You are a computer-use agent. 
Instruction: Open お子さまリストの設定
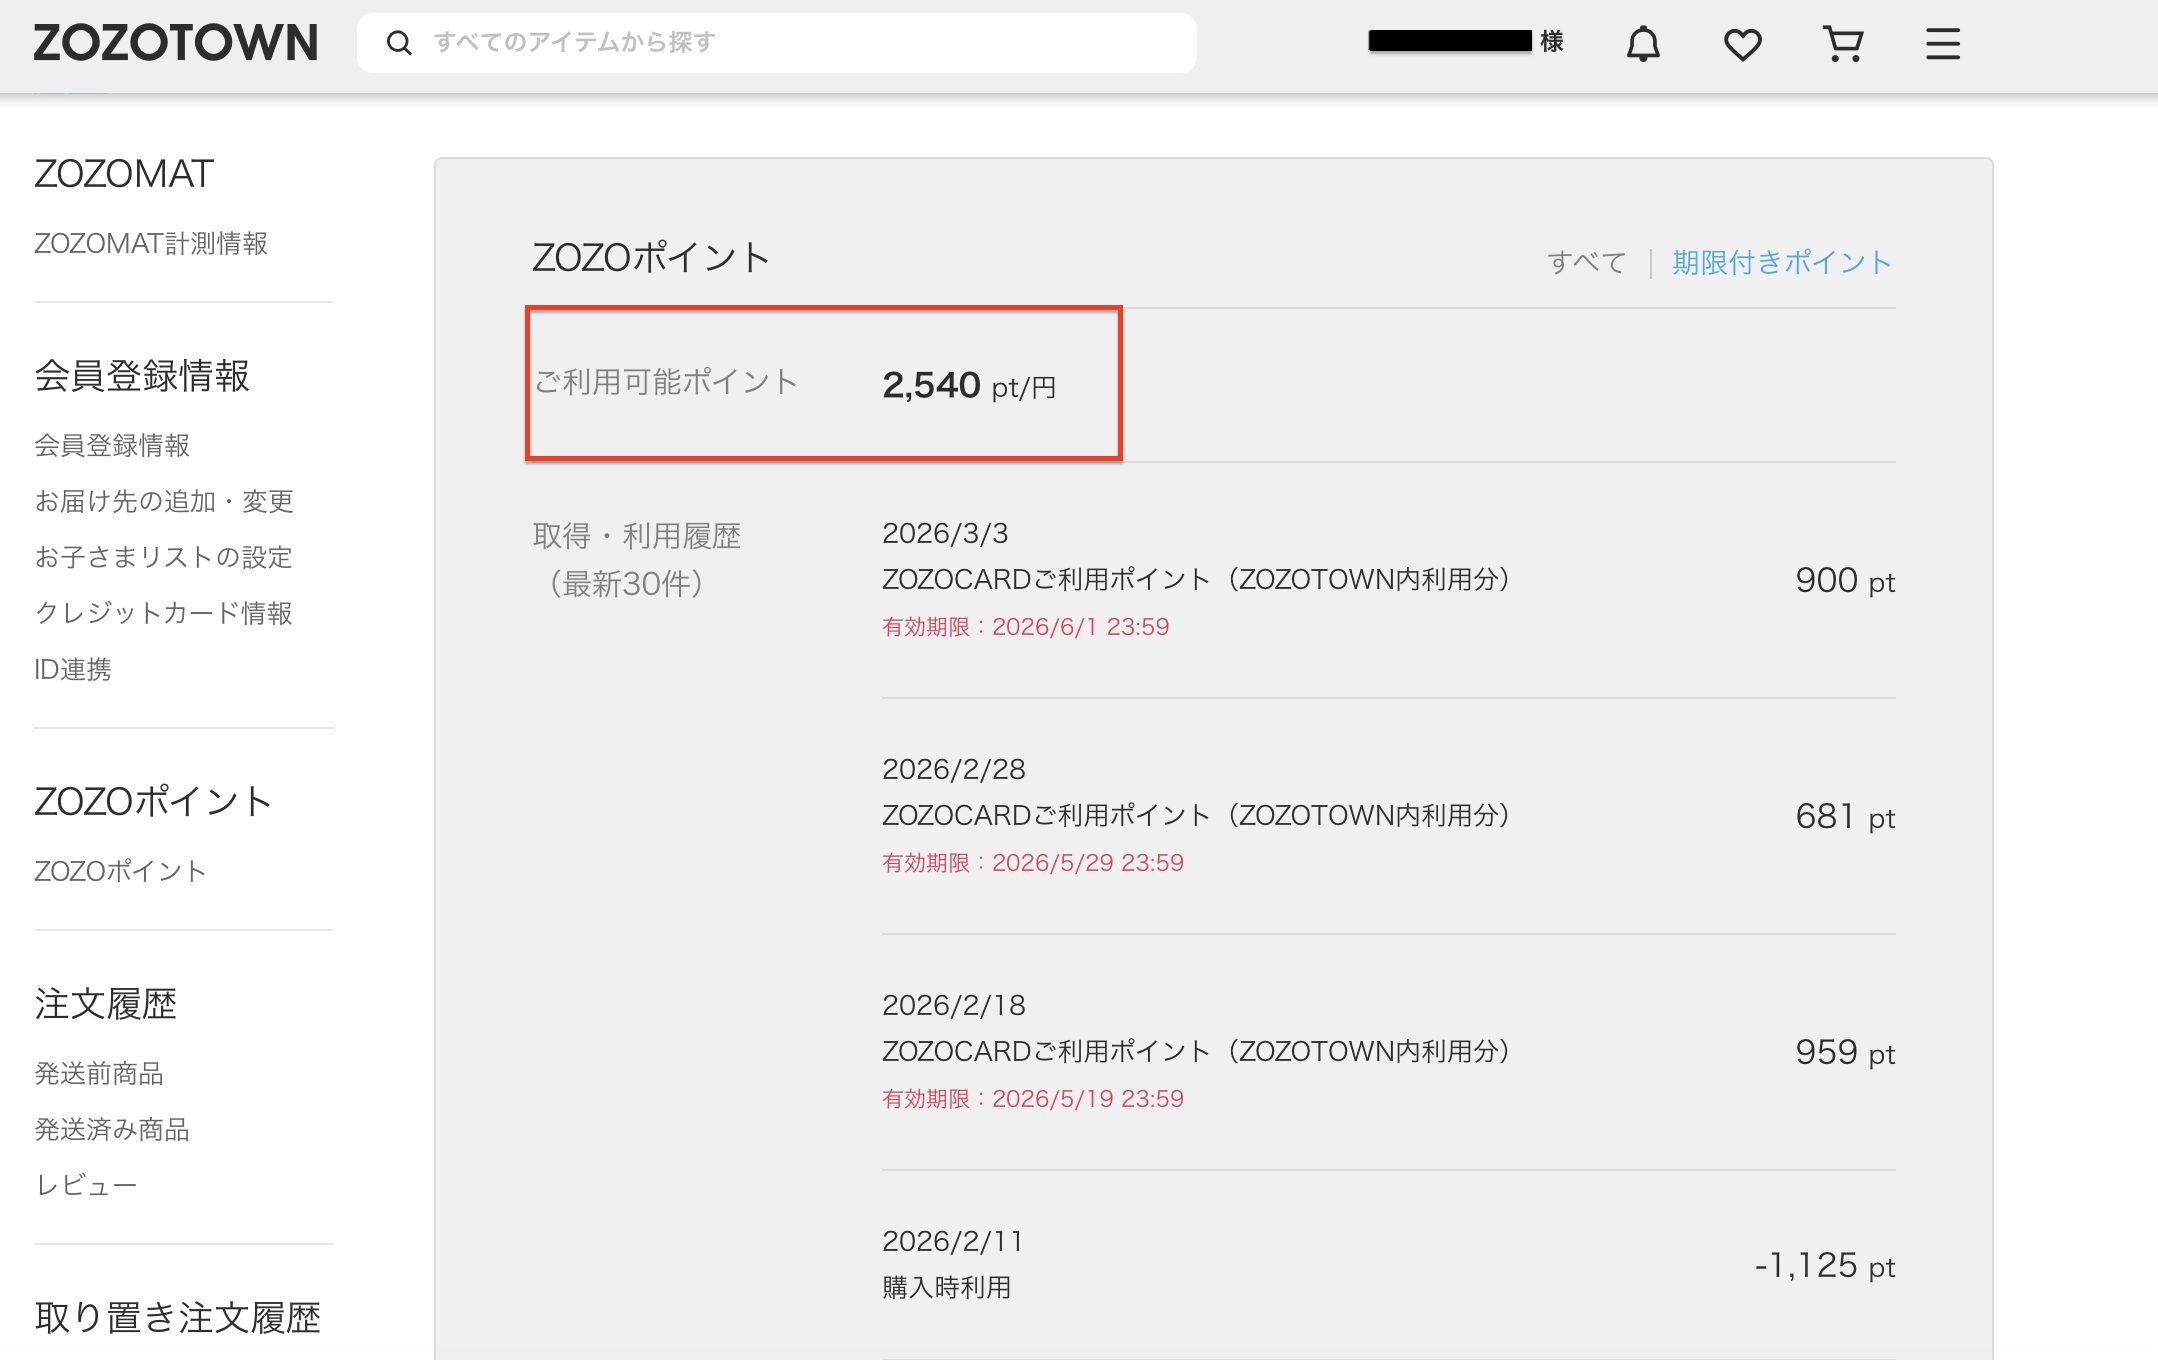click(x=163, y=557)
